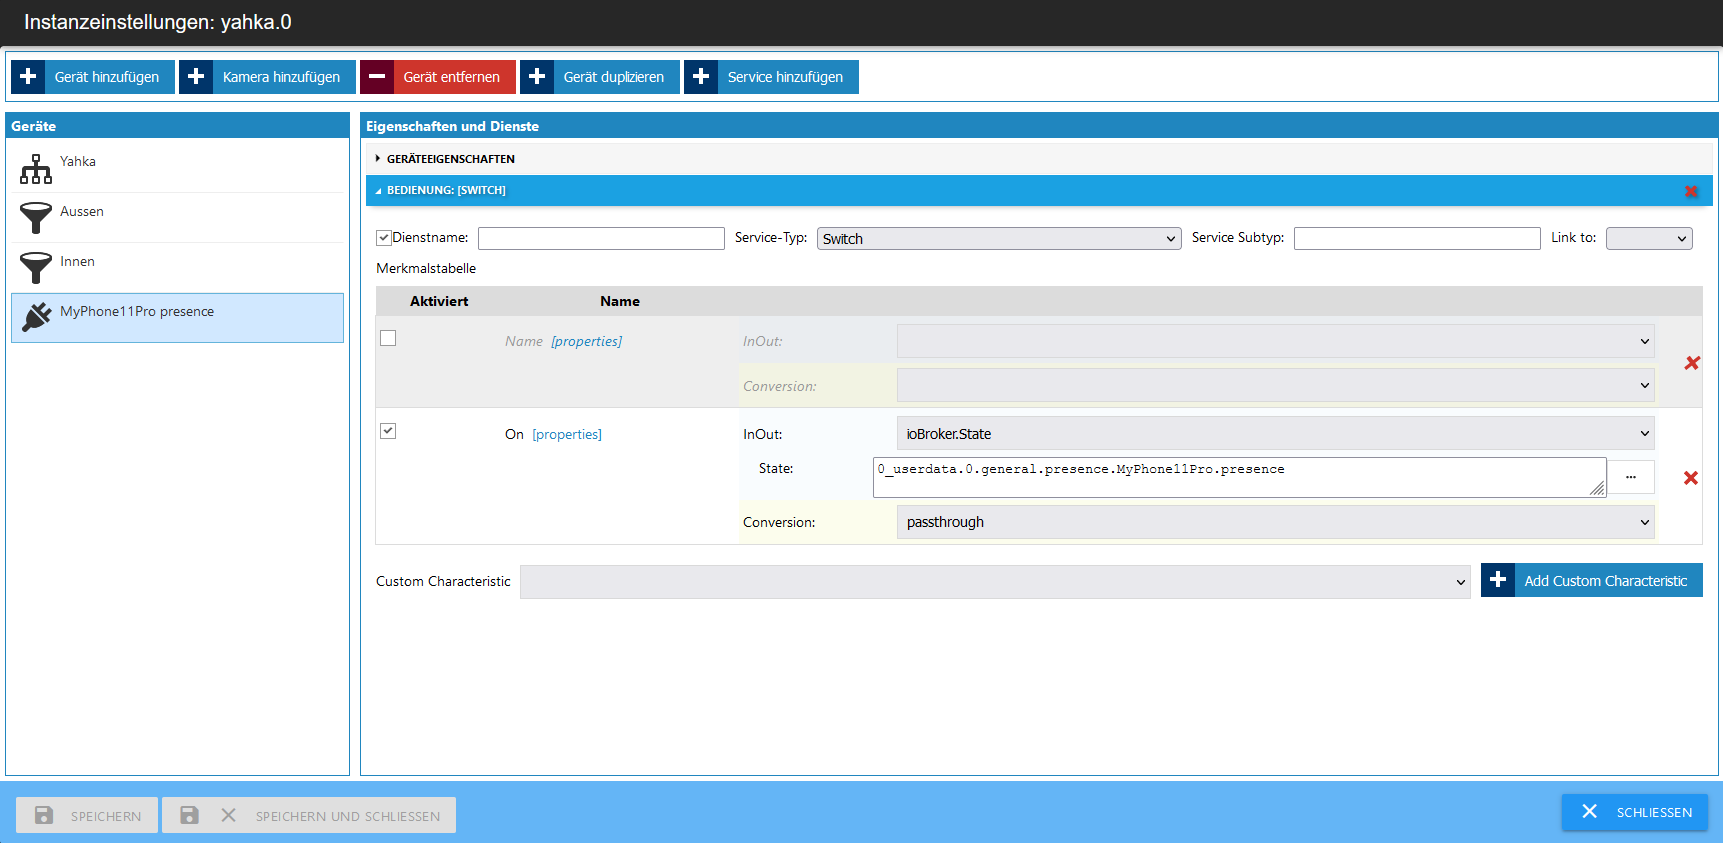Delete the On characteristic row
1723x843 pixels.
1691,478
